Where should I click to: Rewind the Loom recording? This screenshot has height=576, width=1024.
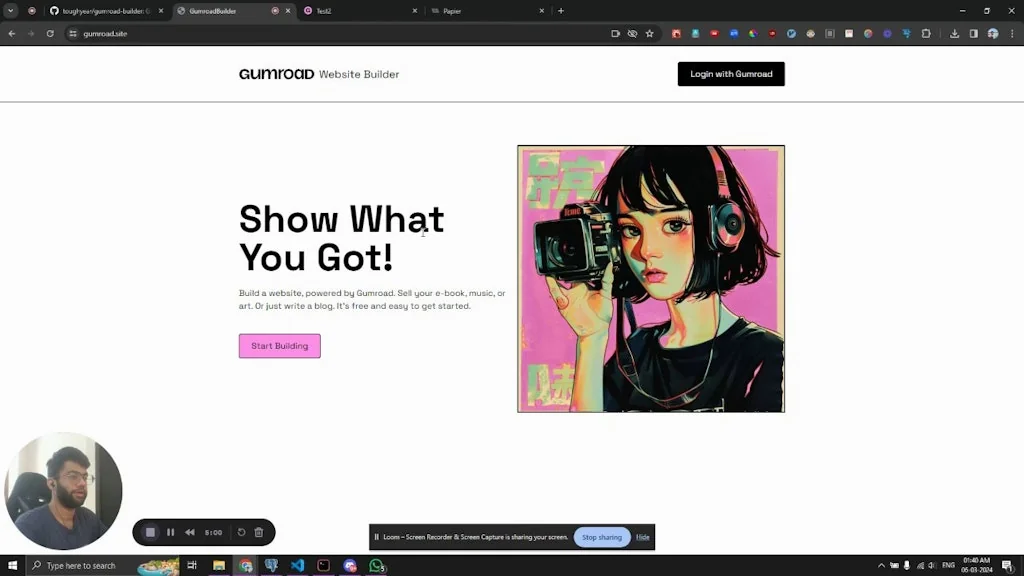point(190,532)
